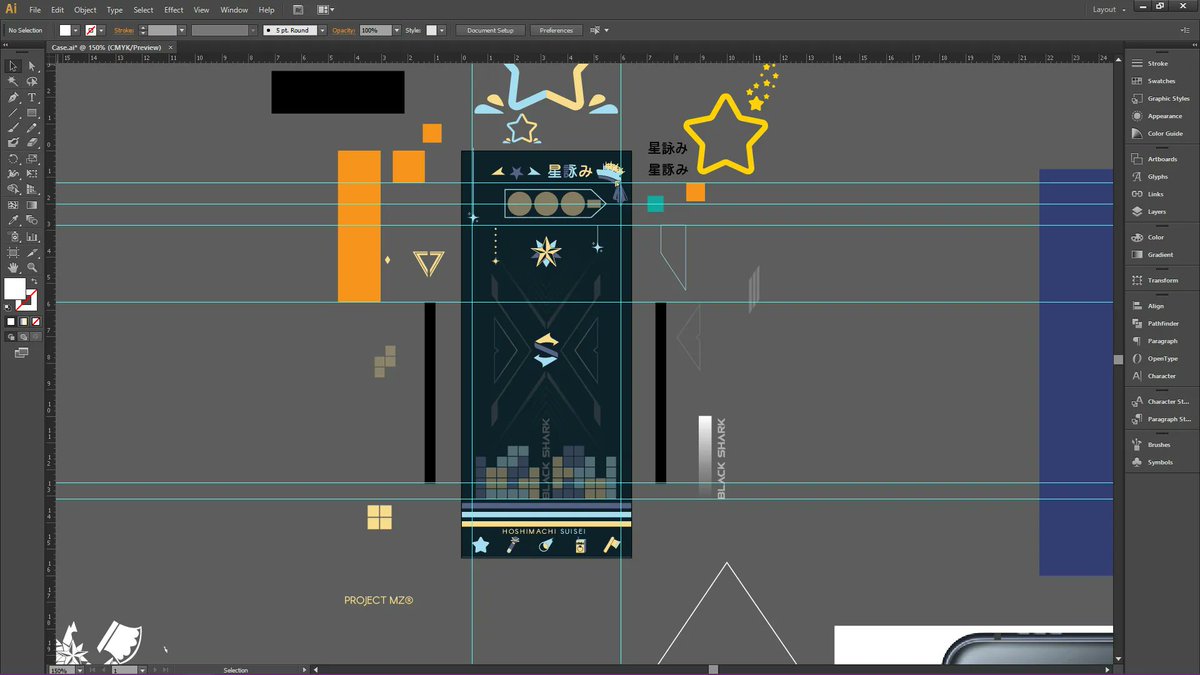Select the Lasso tool

pyautogui.click(x=32, y=82)
